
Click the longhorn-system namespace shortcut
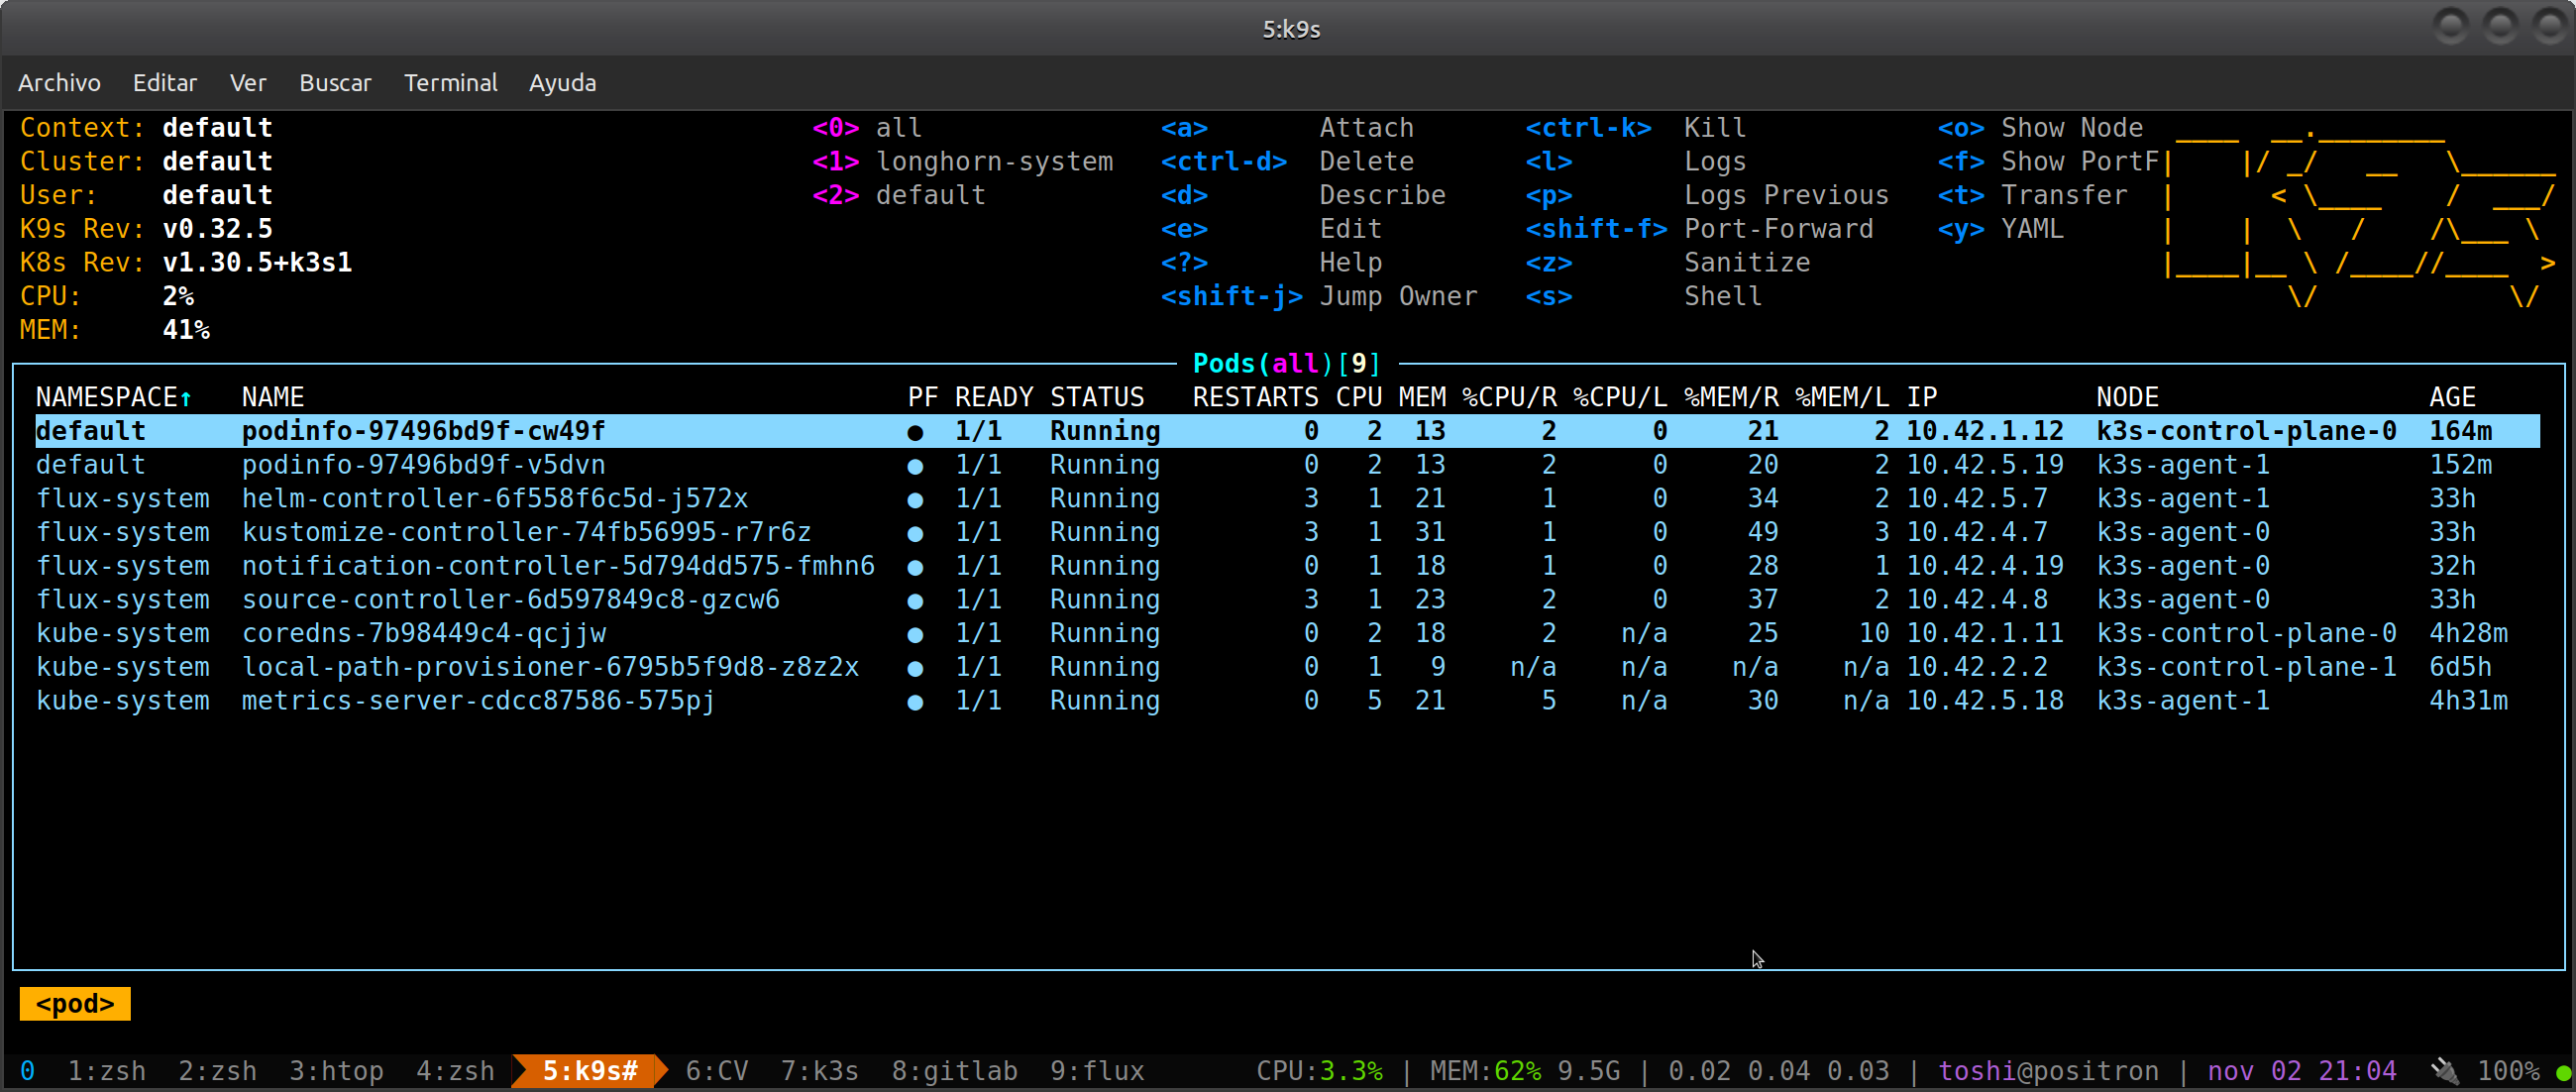(x=993, y=162)
